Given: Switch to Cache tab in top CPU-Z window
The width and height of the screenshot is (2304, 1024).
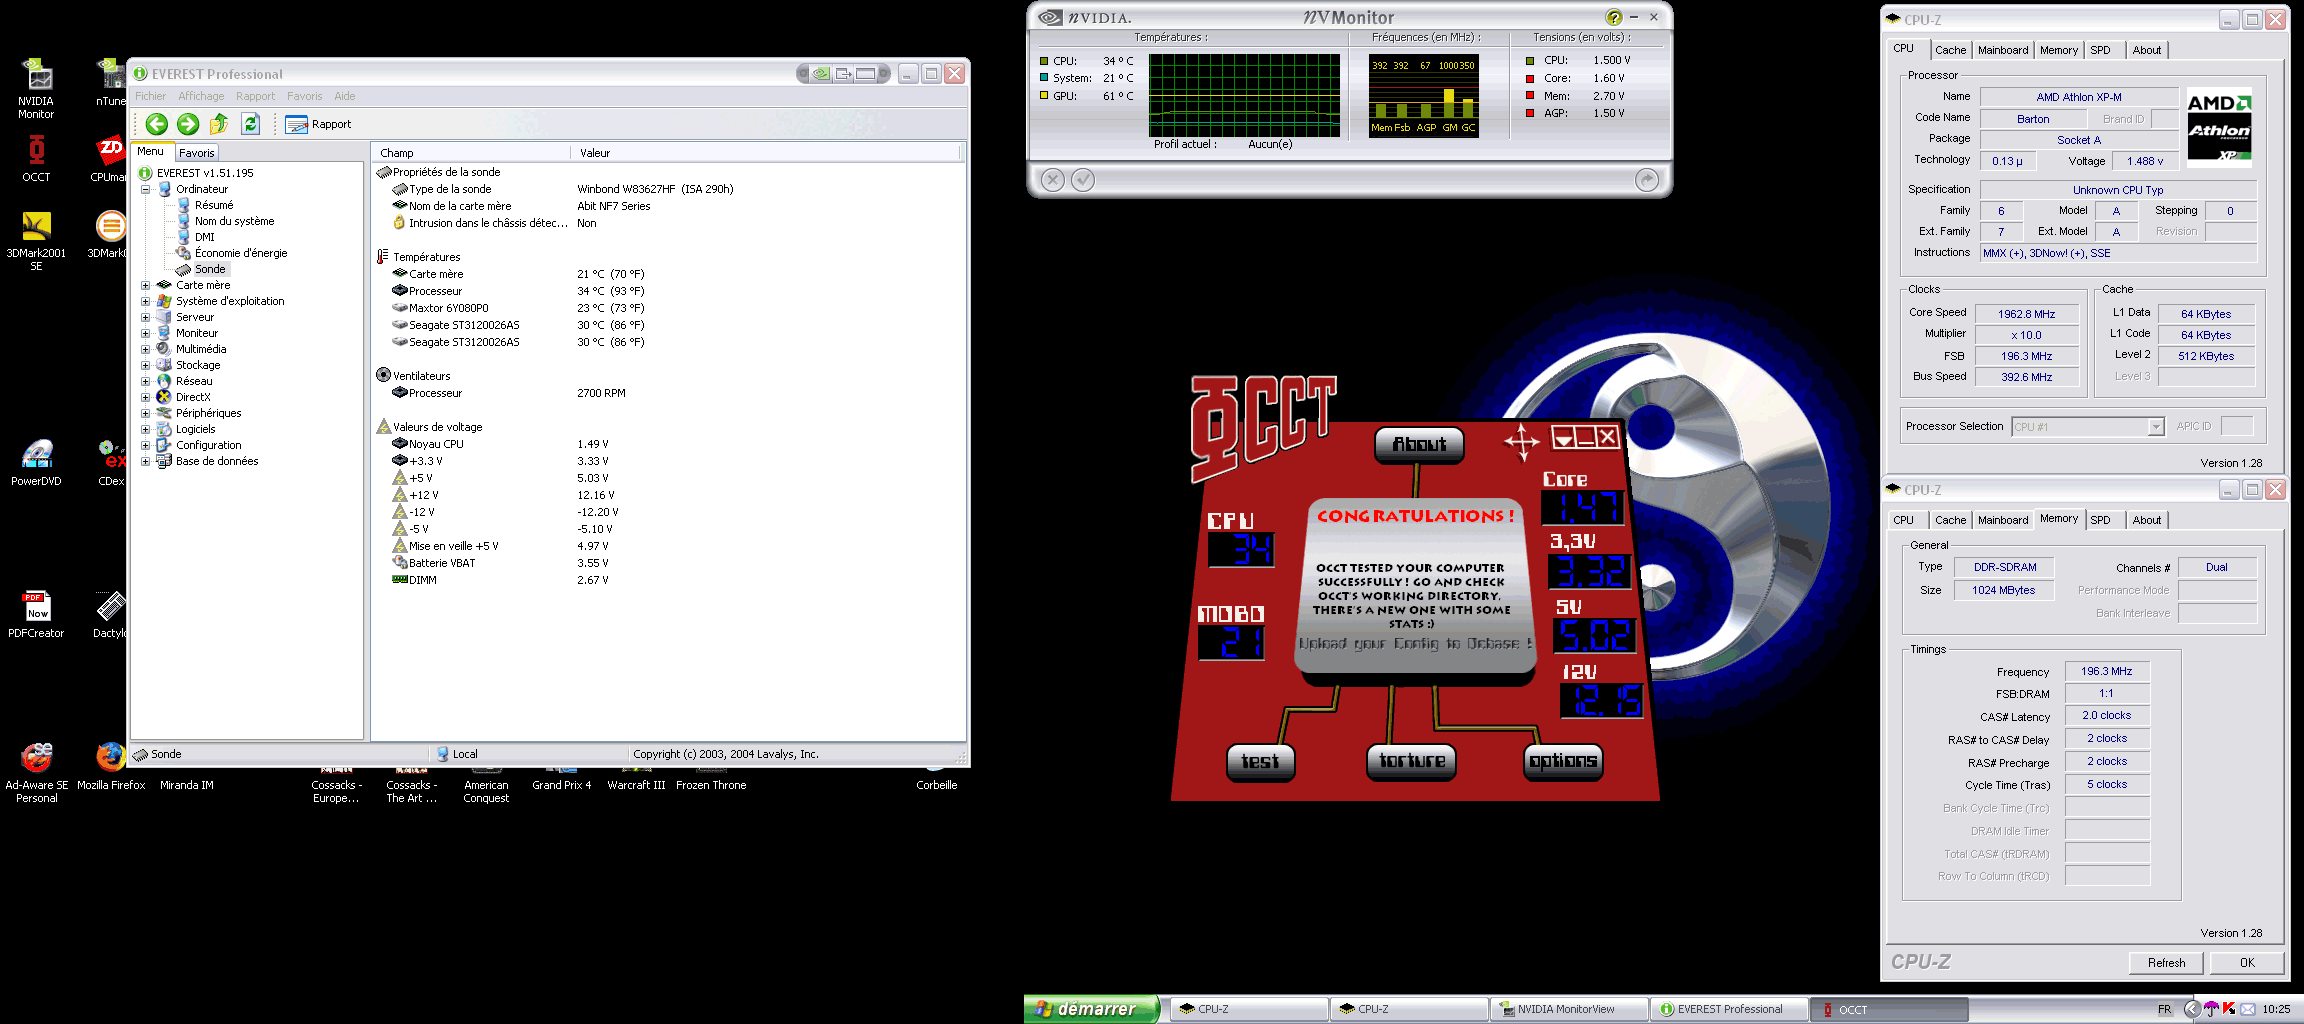Looking at the screenshot, I should (x=1950, y=50).
